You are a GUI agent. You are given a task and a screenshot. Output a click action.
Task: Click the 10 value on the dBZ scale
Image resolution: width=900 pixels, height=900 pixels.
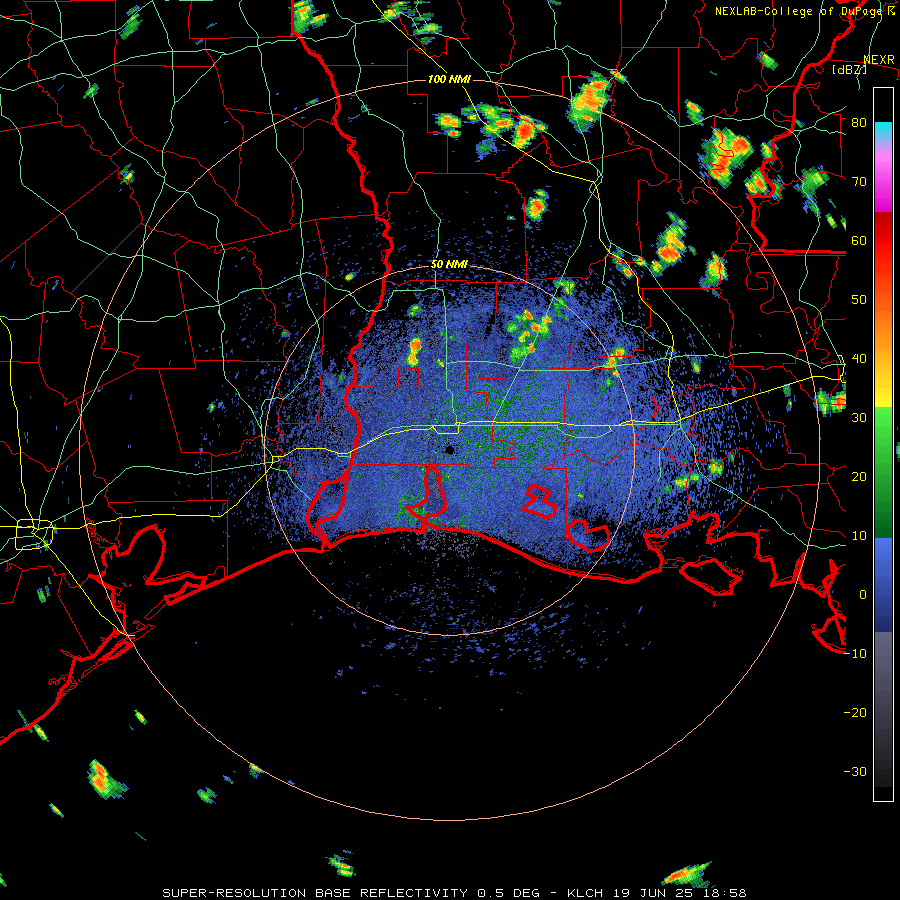859,536
